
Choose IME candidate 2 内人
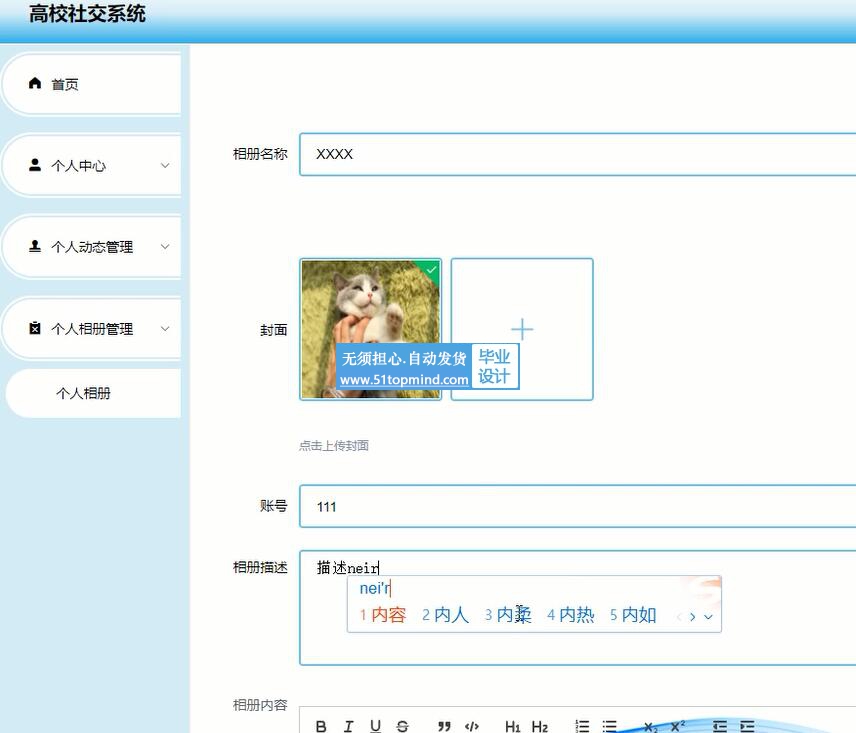pyautogui.click(x=445, y=615)
